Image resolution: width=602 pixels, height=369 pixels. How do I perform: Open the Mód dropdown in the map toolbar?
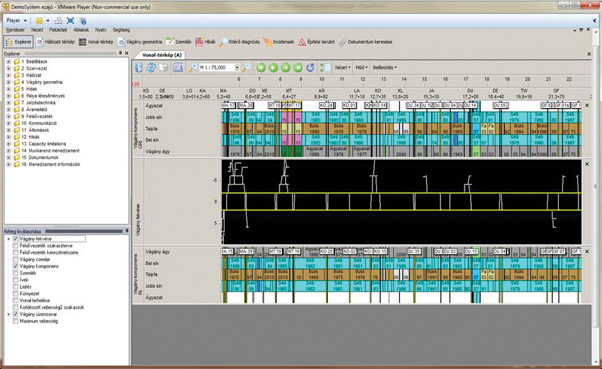click(x=361, y=68)
